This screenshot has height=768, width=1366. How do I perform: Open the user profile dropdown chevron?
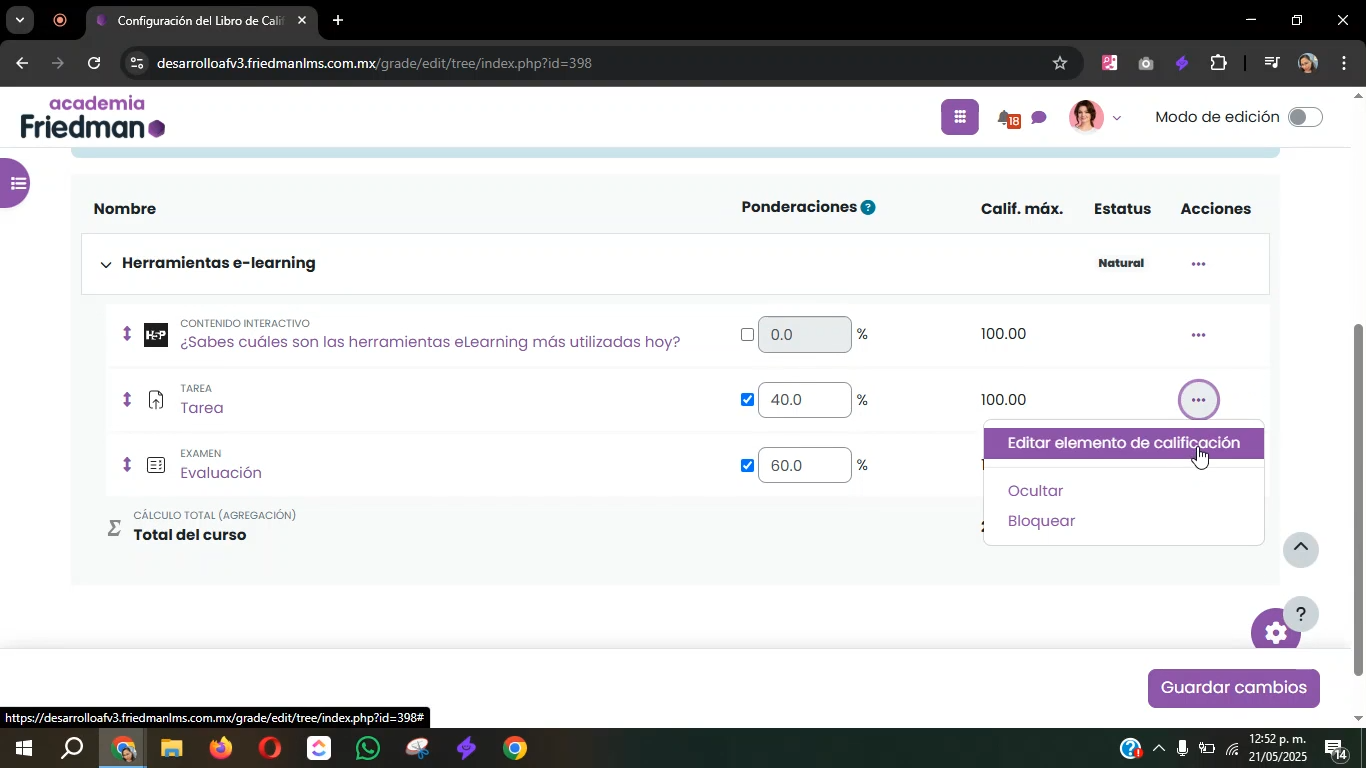[x=1117, y=118]
